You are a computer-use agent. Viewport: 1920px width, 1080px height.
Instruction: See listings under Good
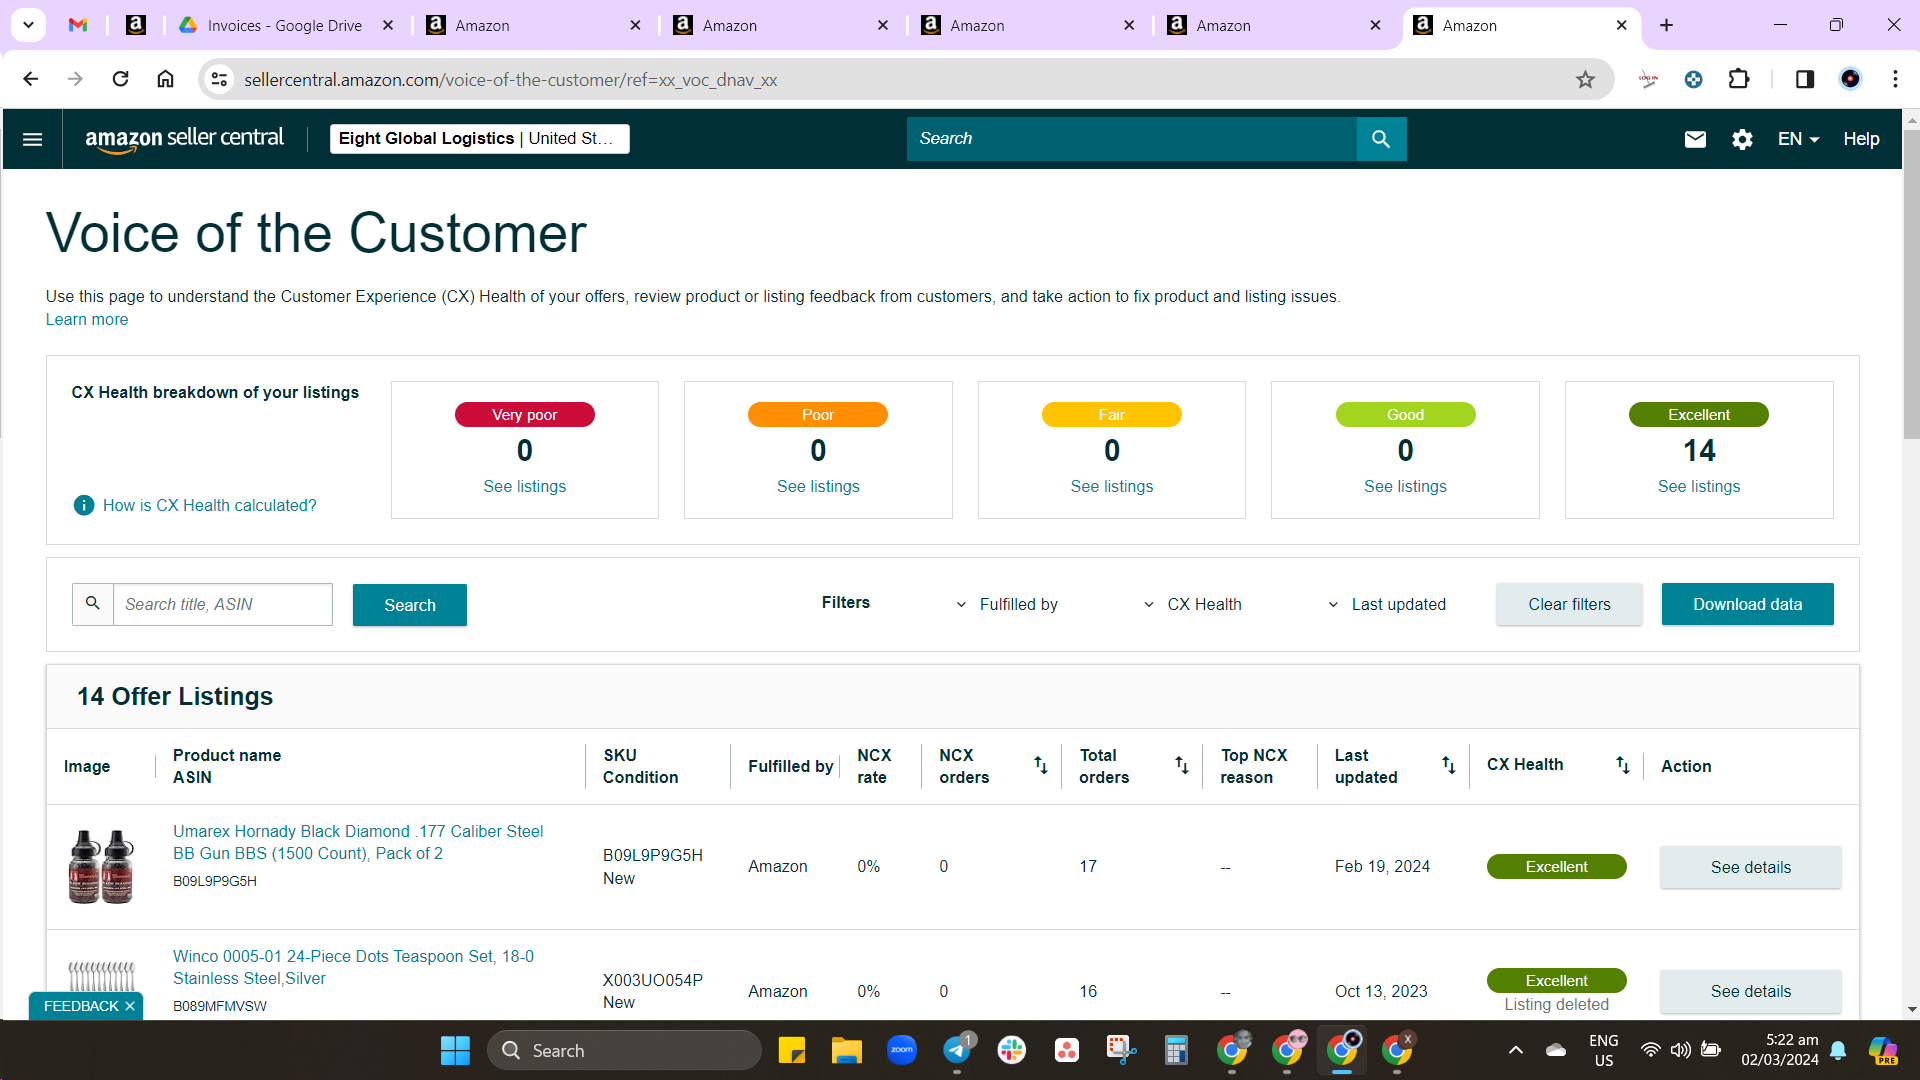coord(1405,486)
